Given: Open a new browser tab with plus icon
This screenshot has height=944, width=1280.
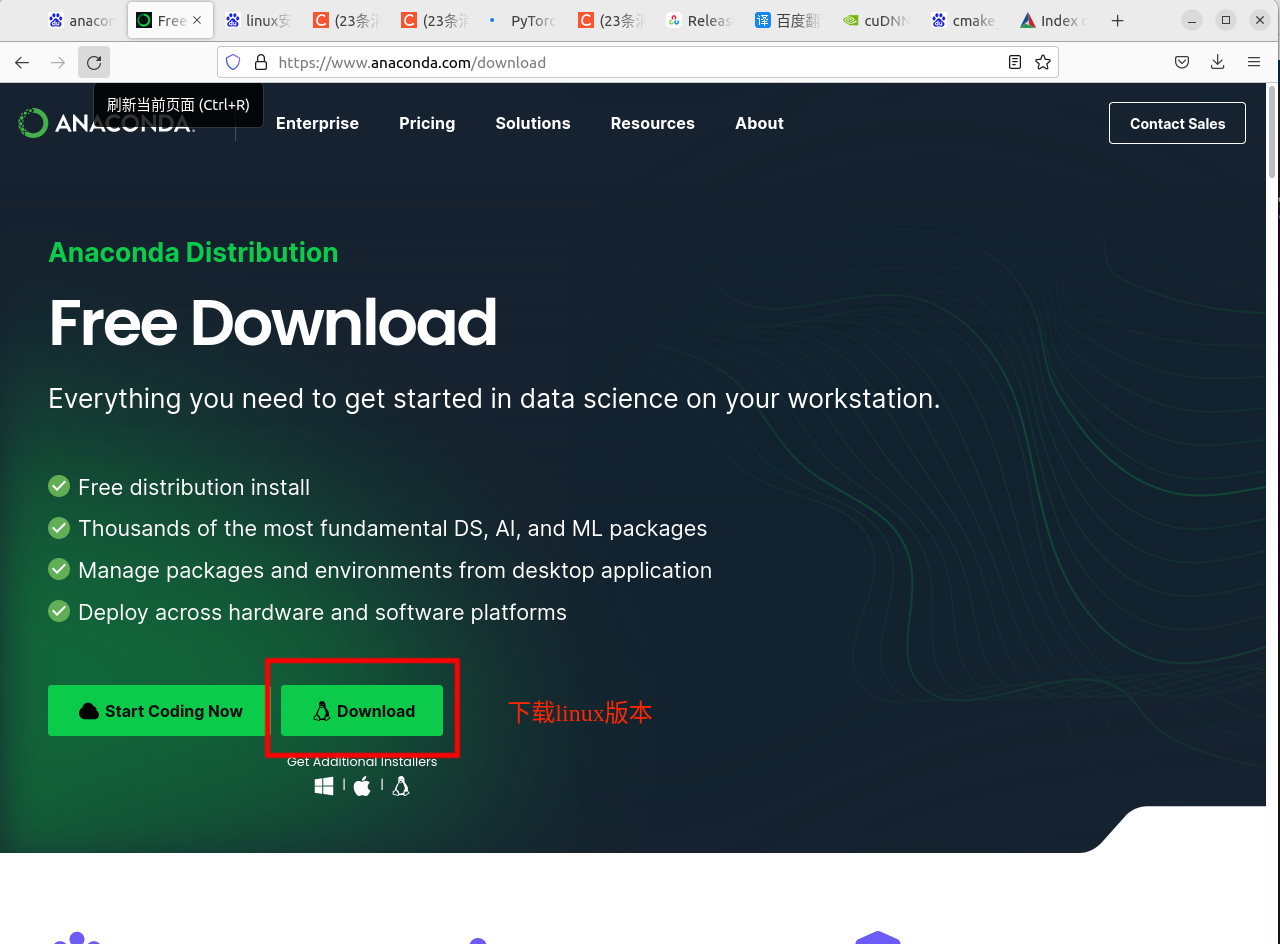Looking at the screenshot, I should click(x=1117, y=20).
